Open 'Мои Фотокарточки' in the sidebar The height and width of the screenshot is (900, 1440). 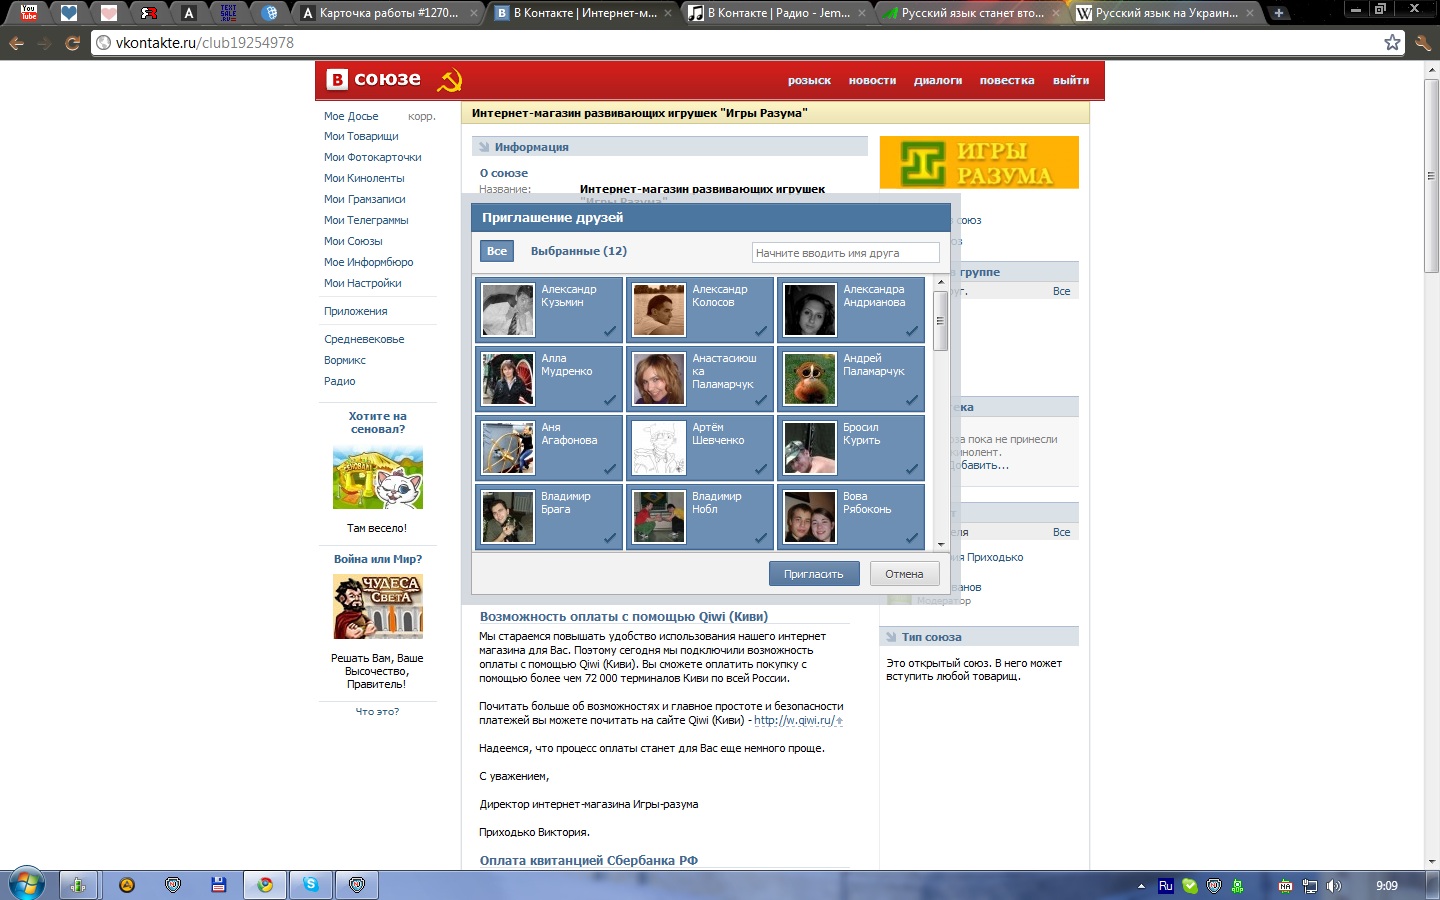(373, 158)
